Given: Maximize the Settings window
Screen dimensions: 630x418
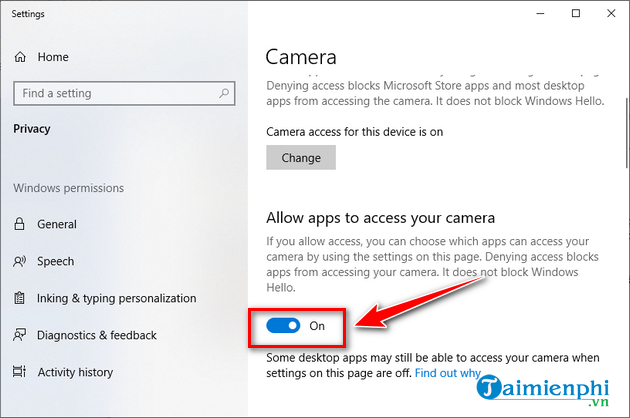Looking at the screenshot, I should coord(576,13).
